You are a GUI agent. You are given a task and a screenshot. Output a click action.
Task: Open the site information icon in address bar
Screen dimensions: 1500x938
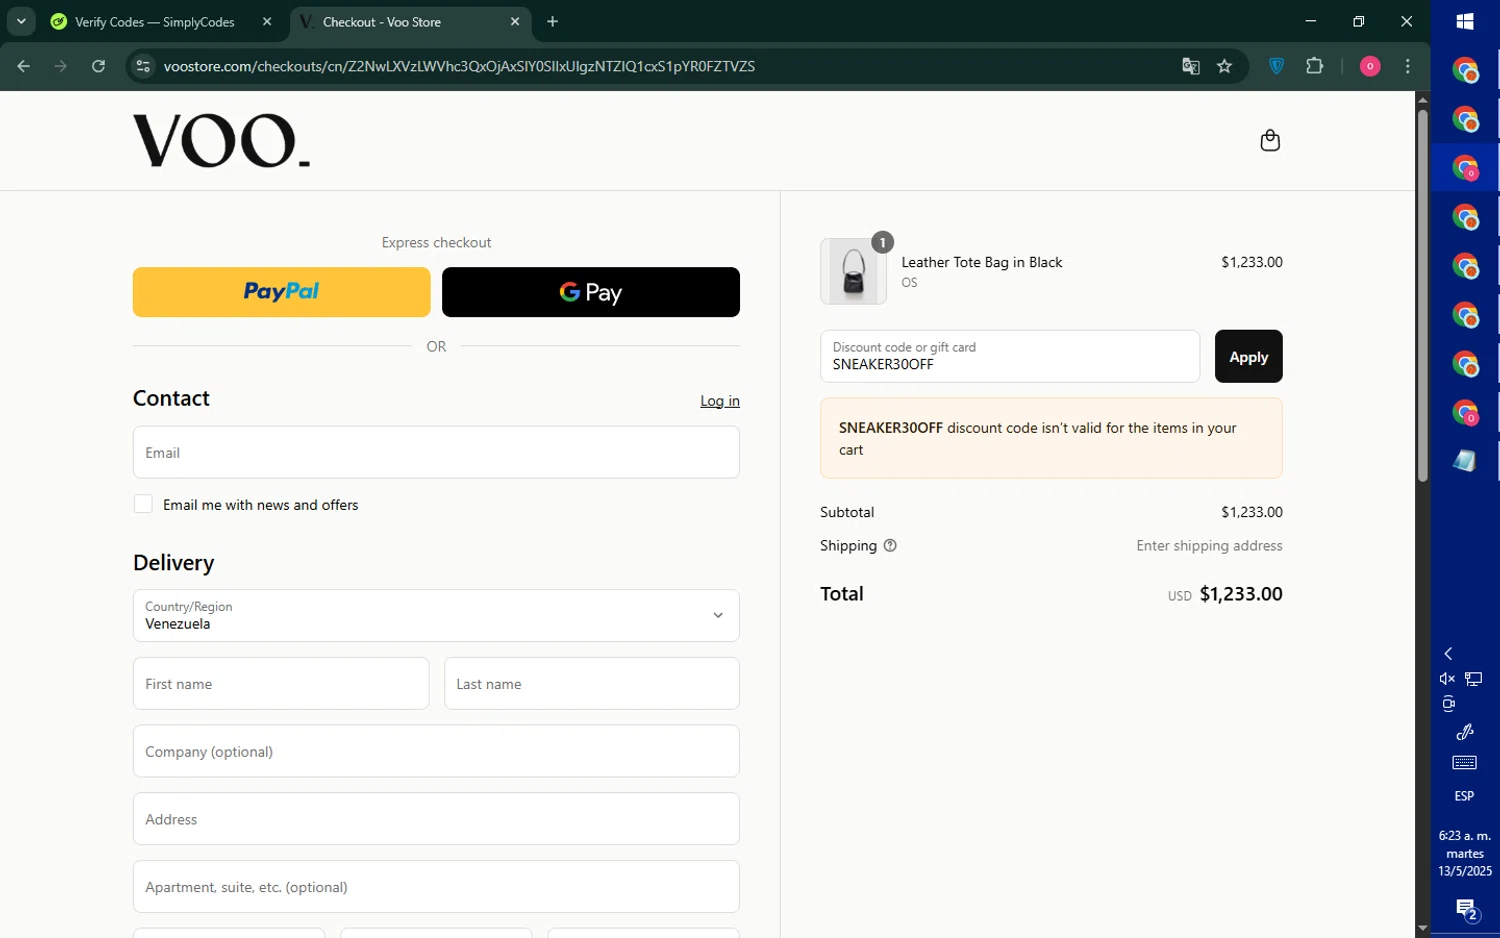[143, 66]
